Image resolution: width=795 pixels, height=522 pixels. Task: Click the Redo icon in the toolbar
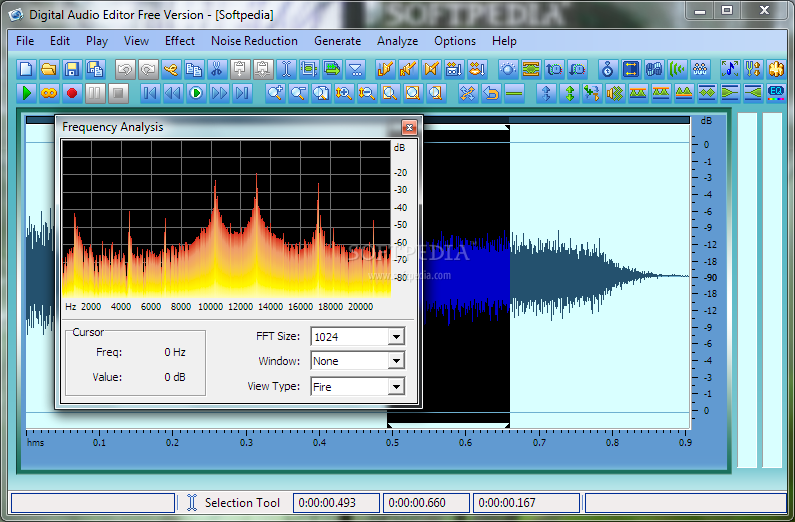pos(148,69)
